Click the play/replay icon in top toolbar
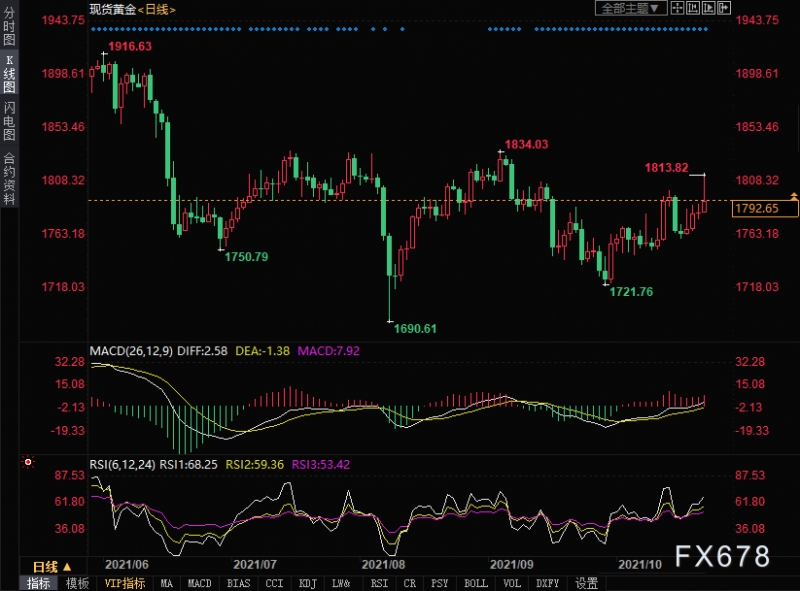The image size is (800, 591). coord(709,8)
